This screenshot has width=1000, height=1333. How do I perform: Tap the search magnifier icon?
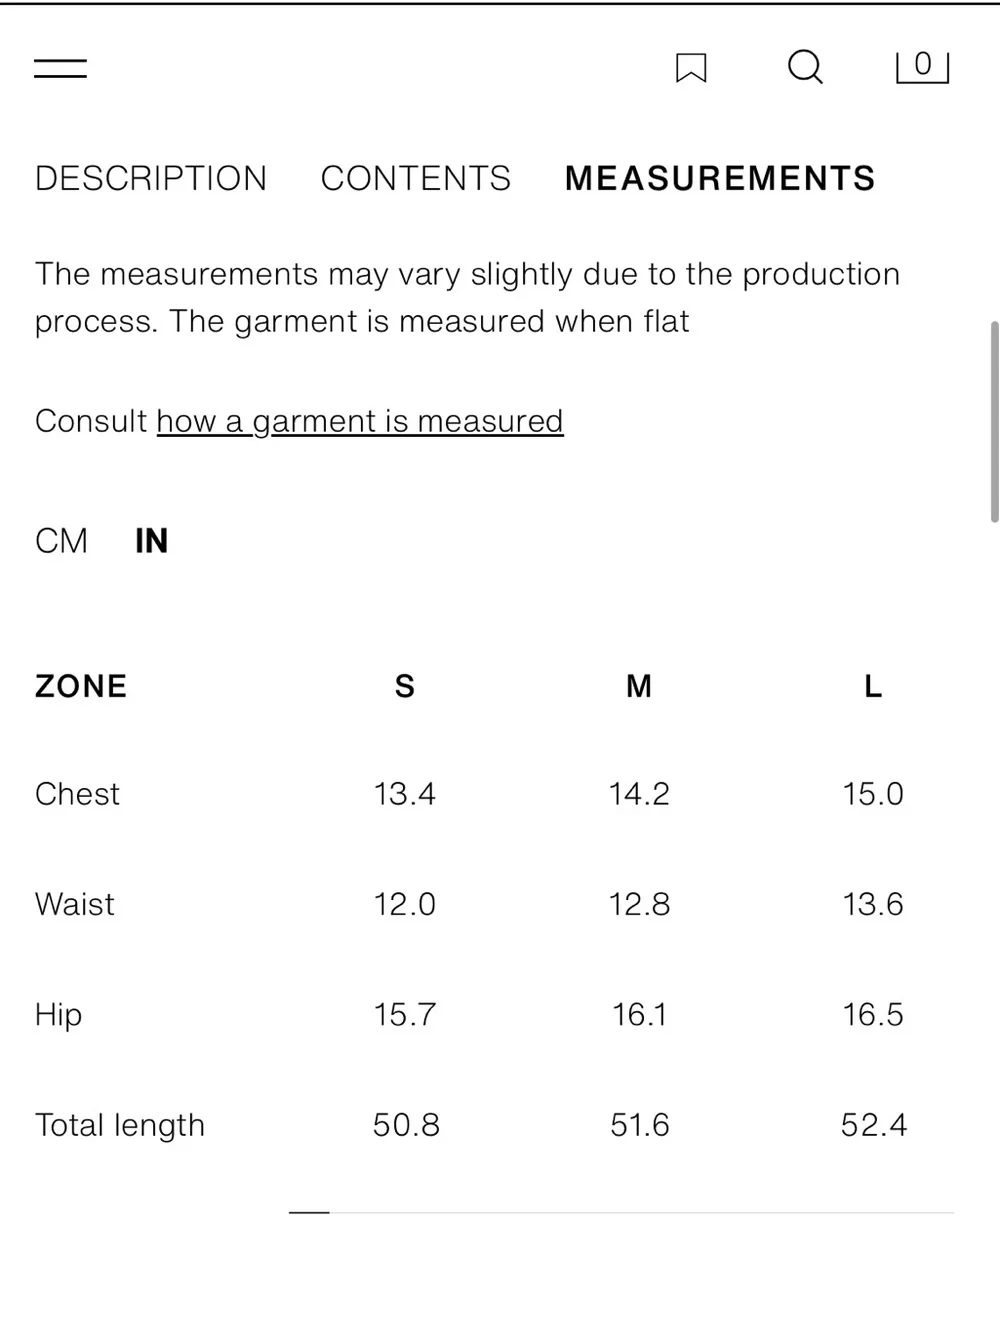pyautogui.click(x=805, y=68)
